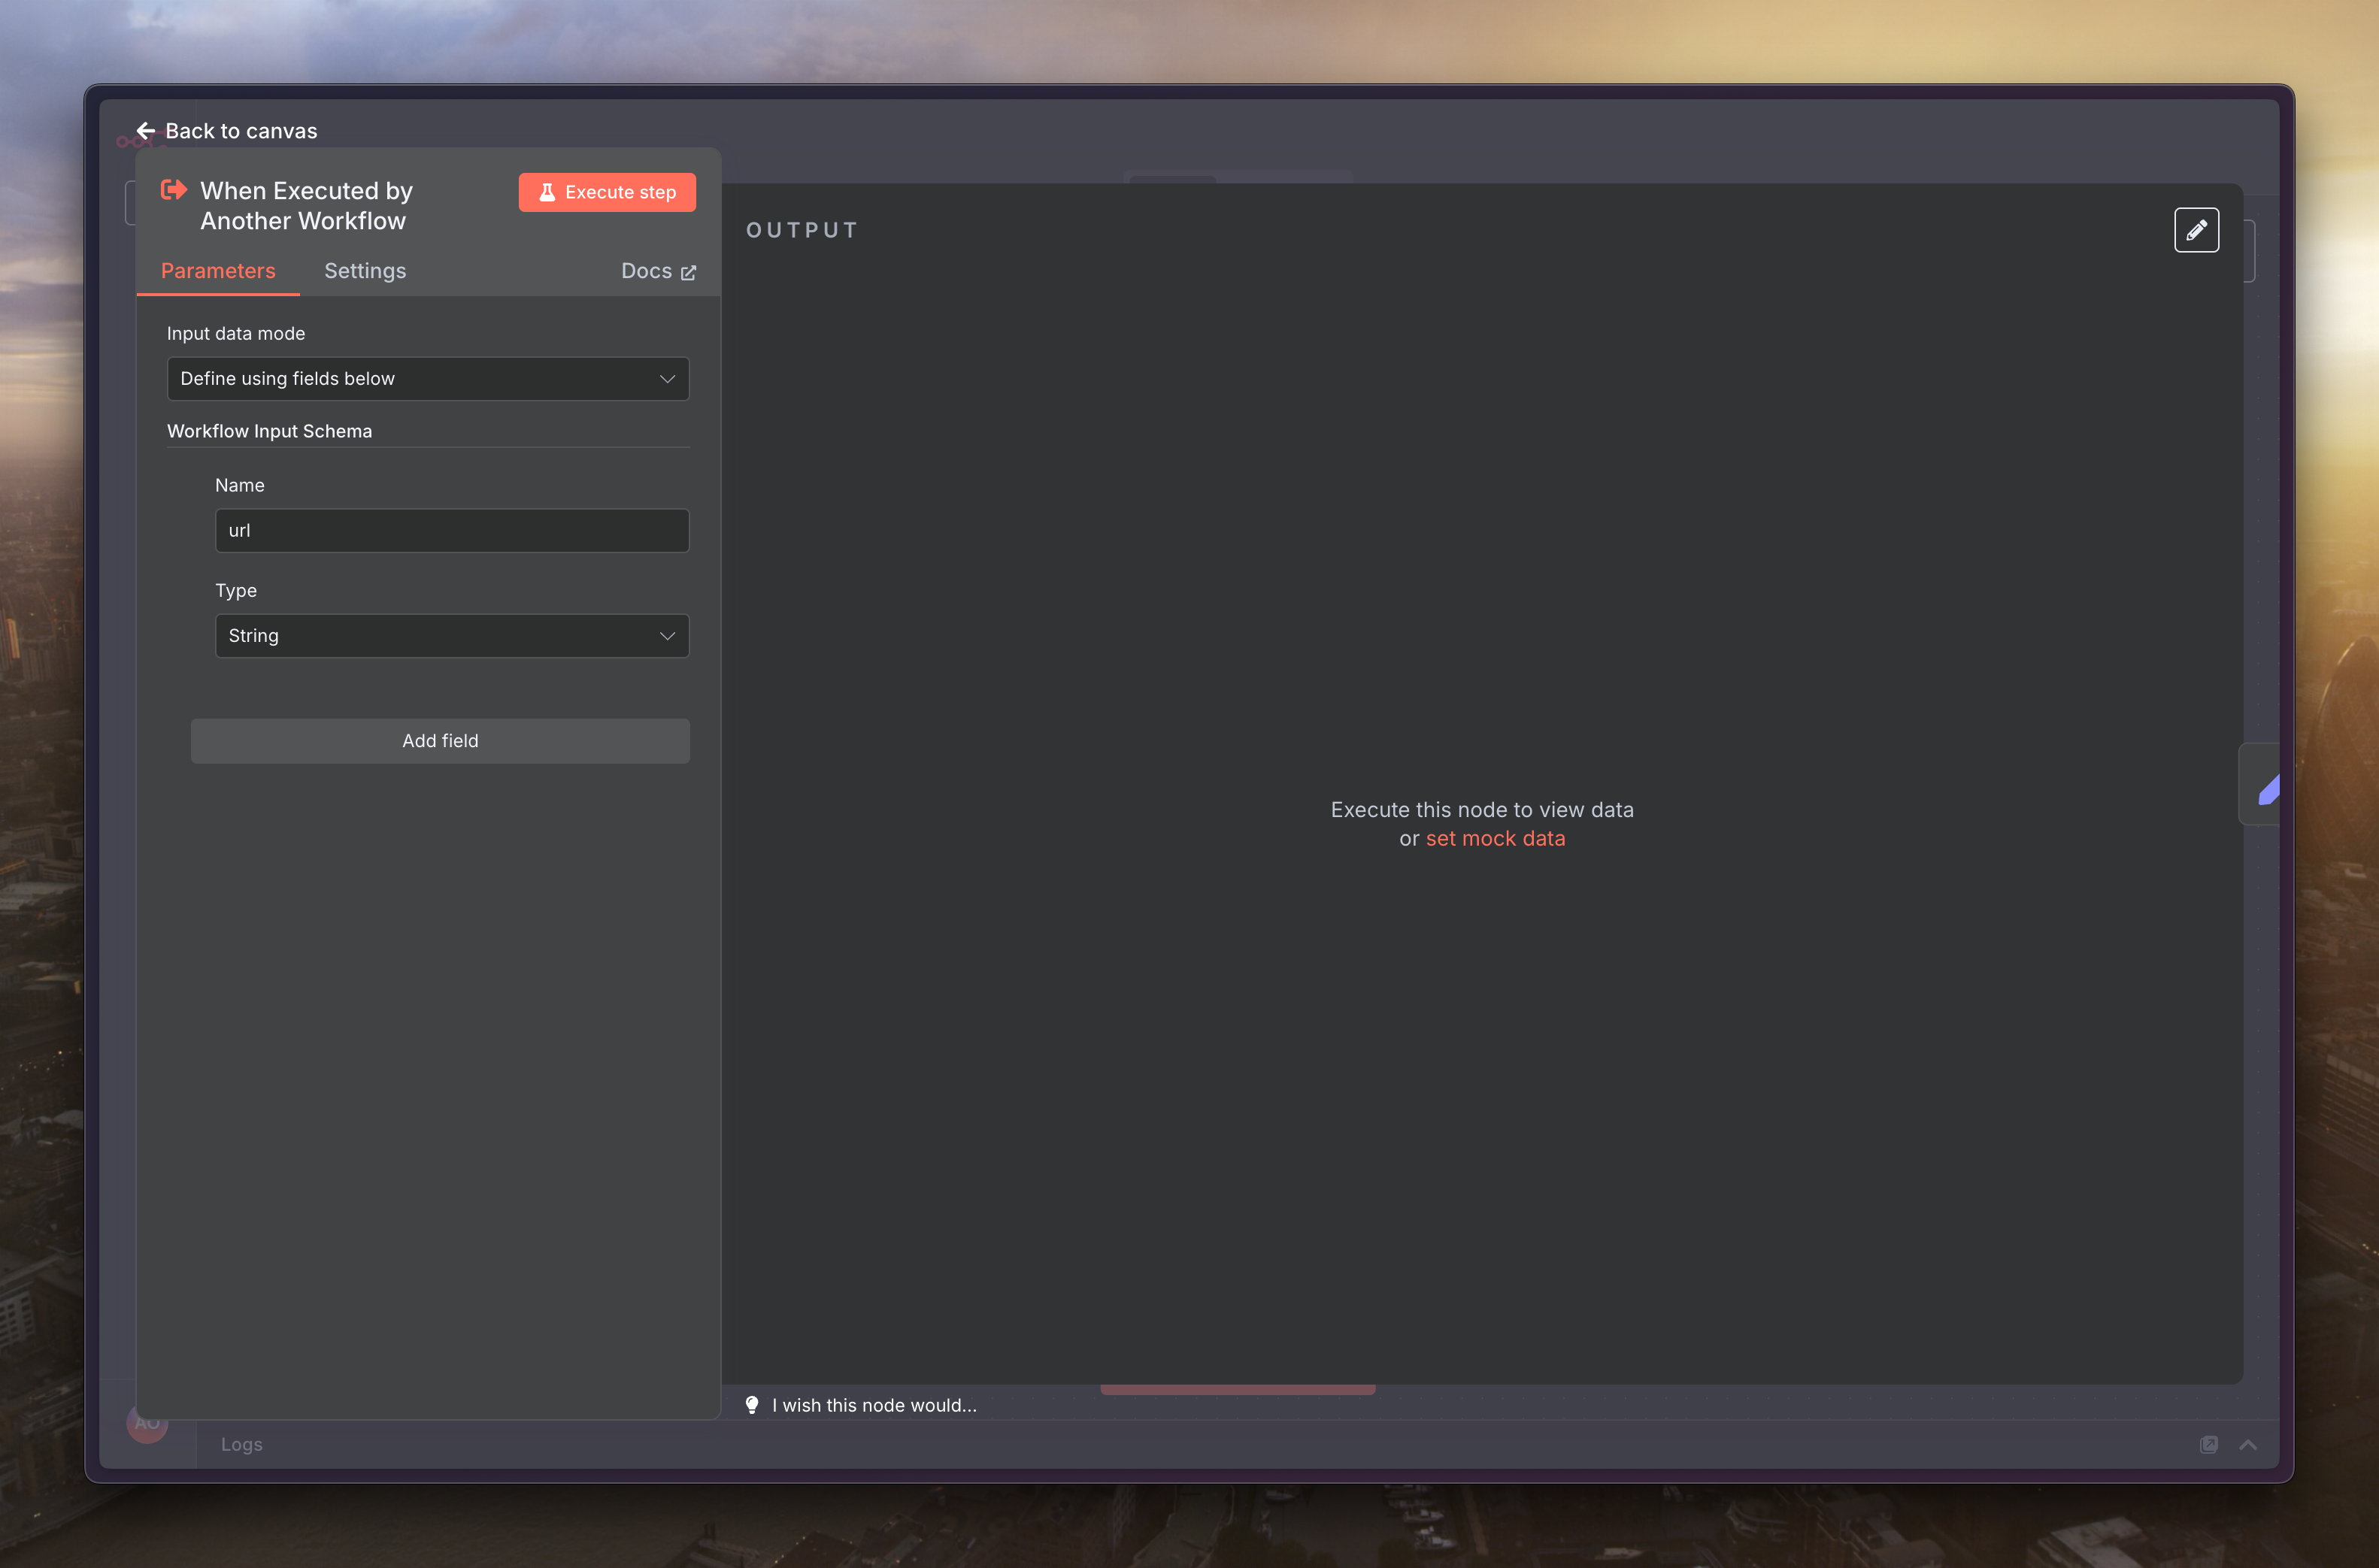Select the Parameters tab
This screenshot has height=1568, width=2379.
(x=218, y=271)
